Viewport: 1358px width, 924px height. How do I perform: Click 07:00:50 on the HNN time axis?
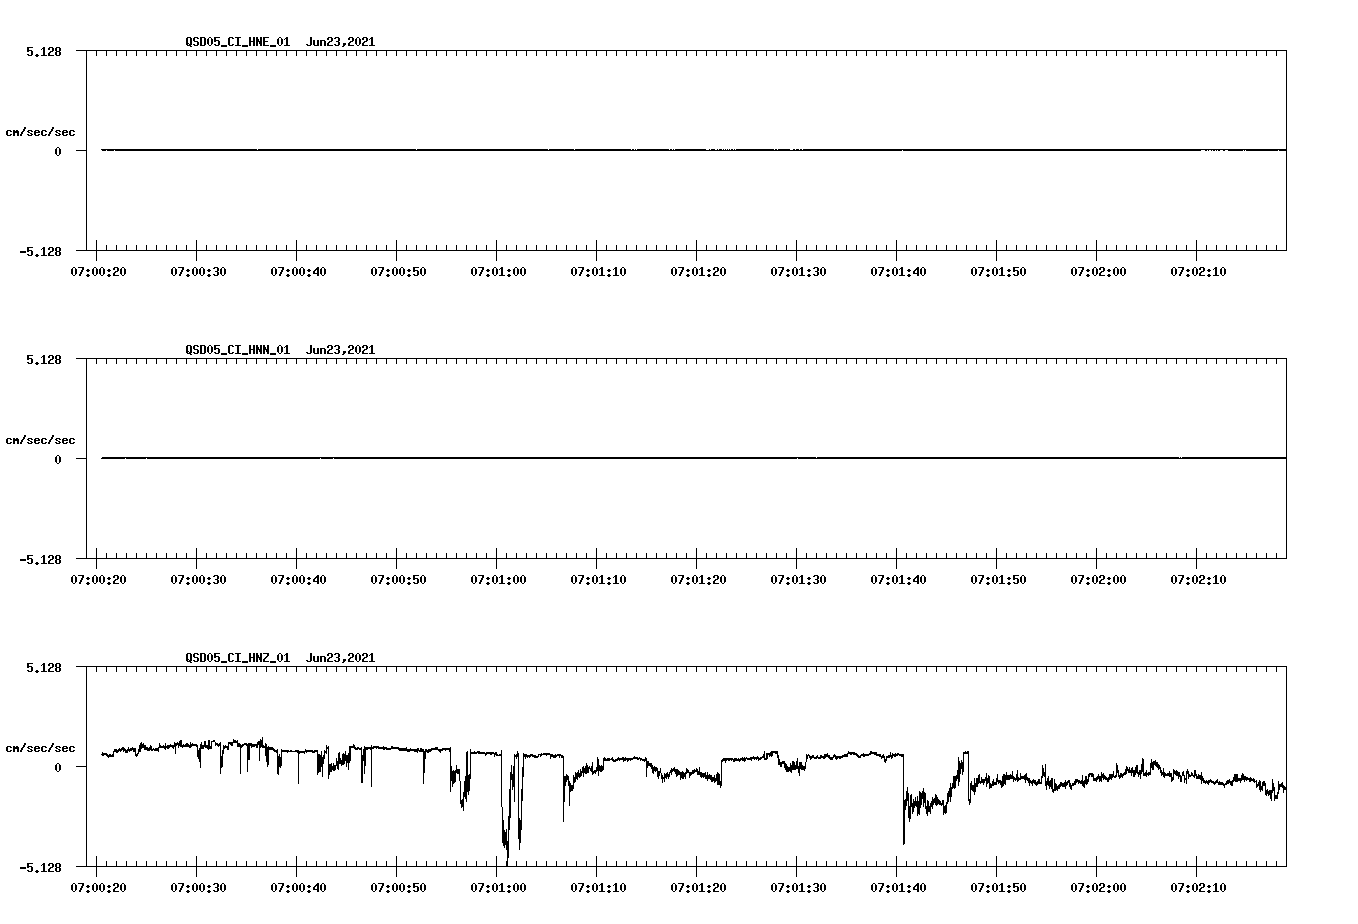click(398, 580)
